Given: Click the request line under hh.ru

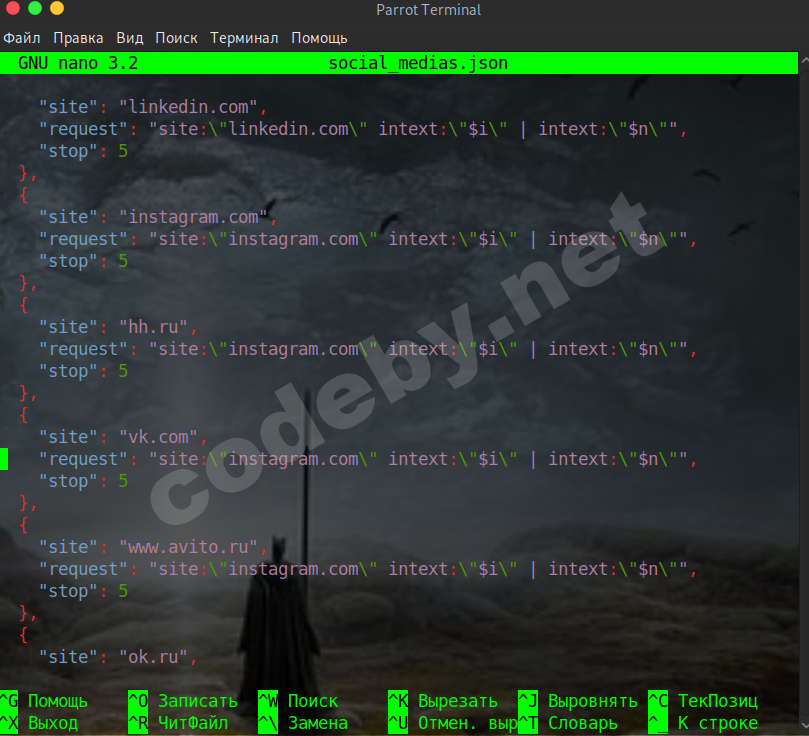Looking at the screenshot, I should point(368,349).
